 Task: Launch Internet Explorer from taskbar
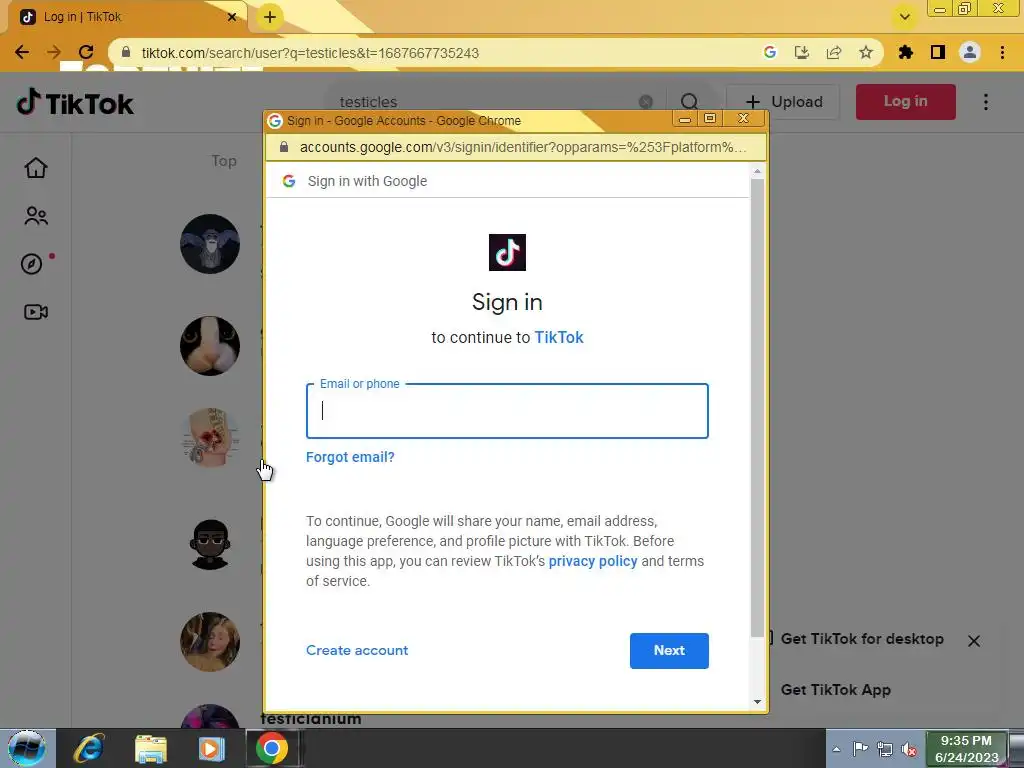coord(89,748)
